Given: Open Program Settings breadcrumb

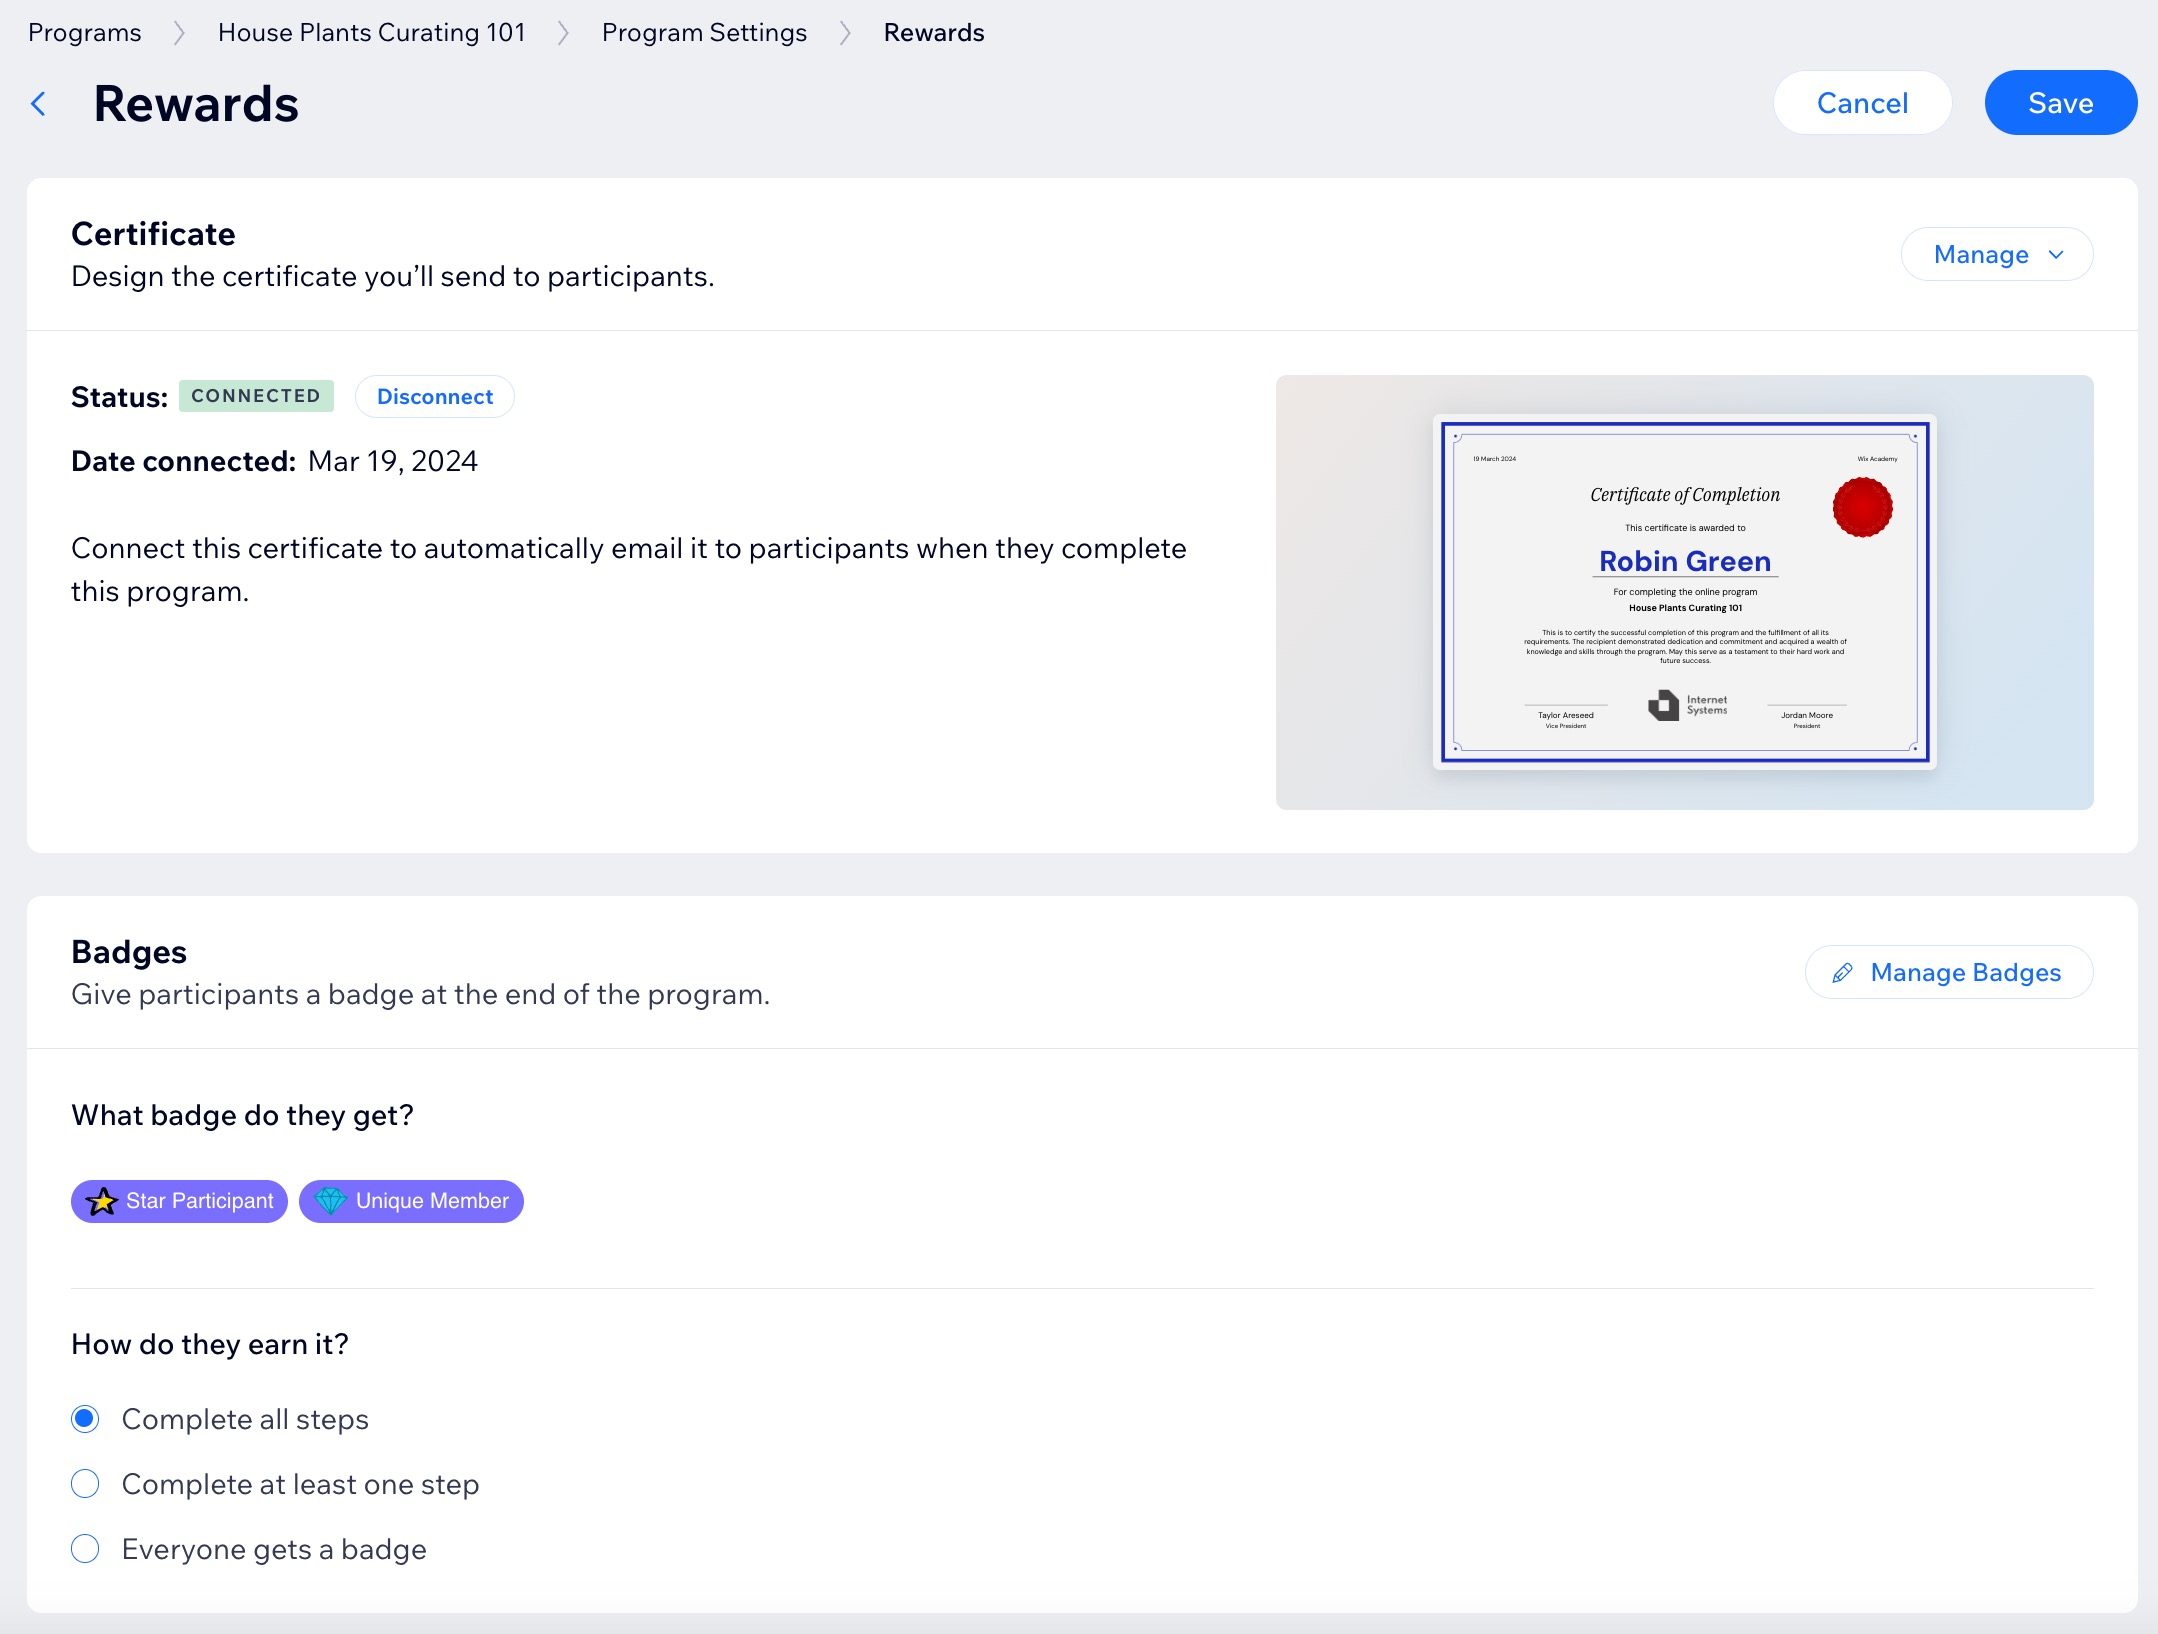Looking at the screenshot, I should click(x=704, y=33).
